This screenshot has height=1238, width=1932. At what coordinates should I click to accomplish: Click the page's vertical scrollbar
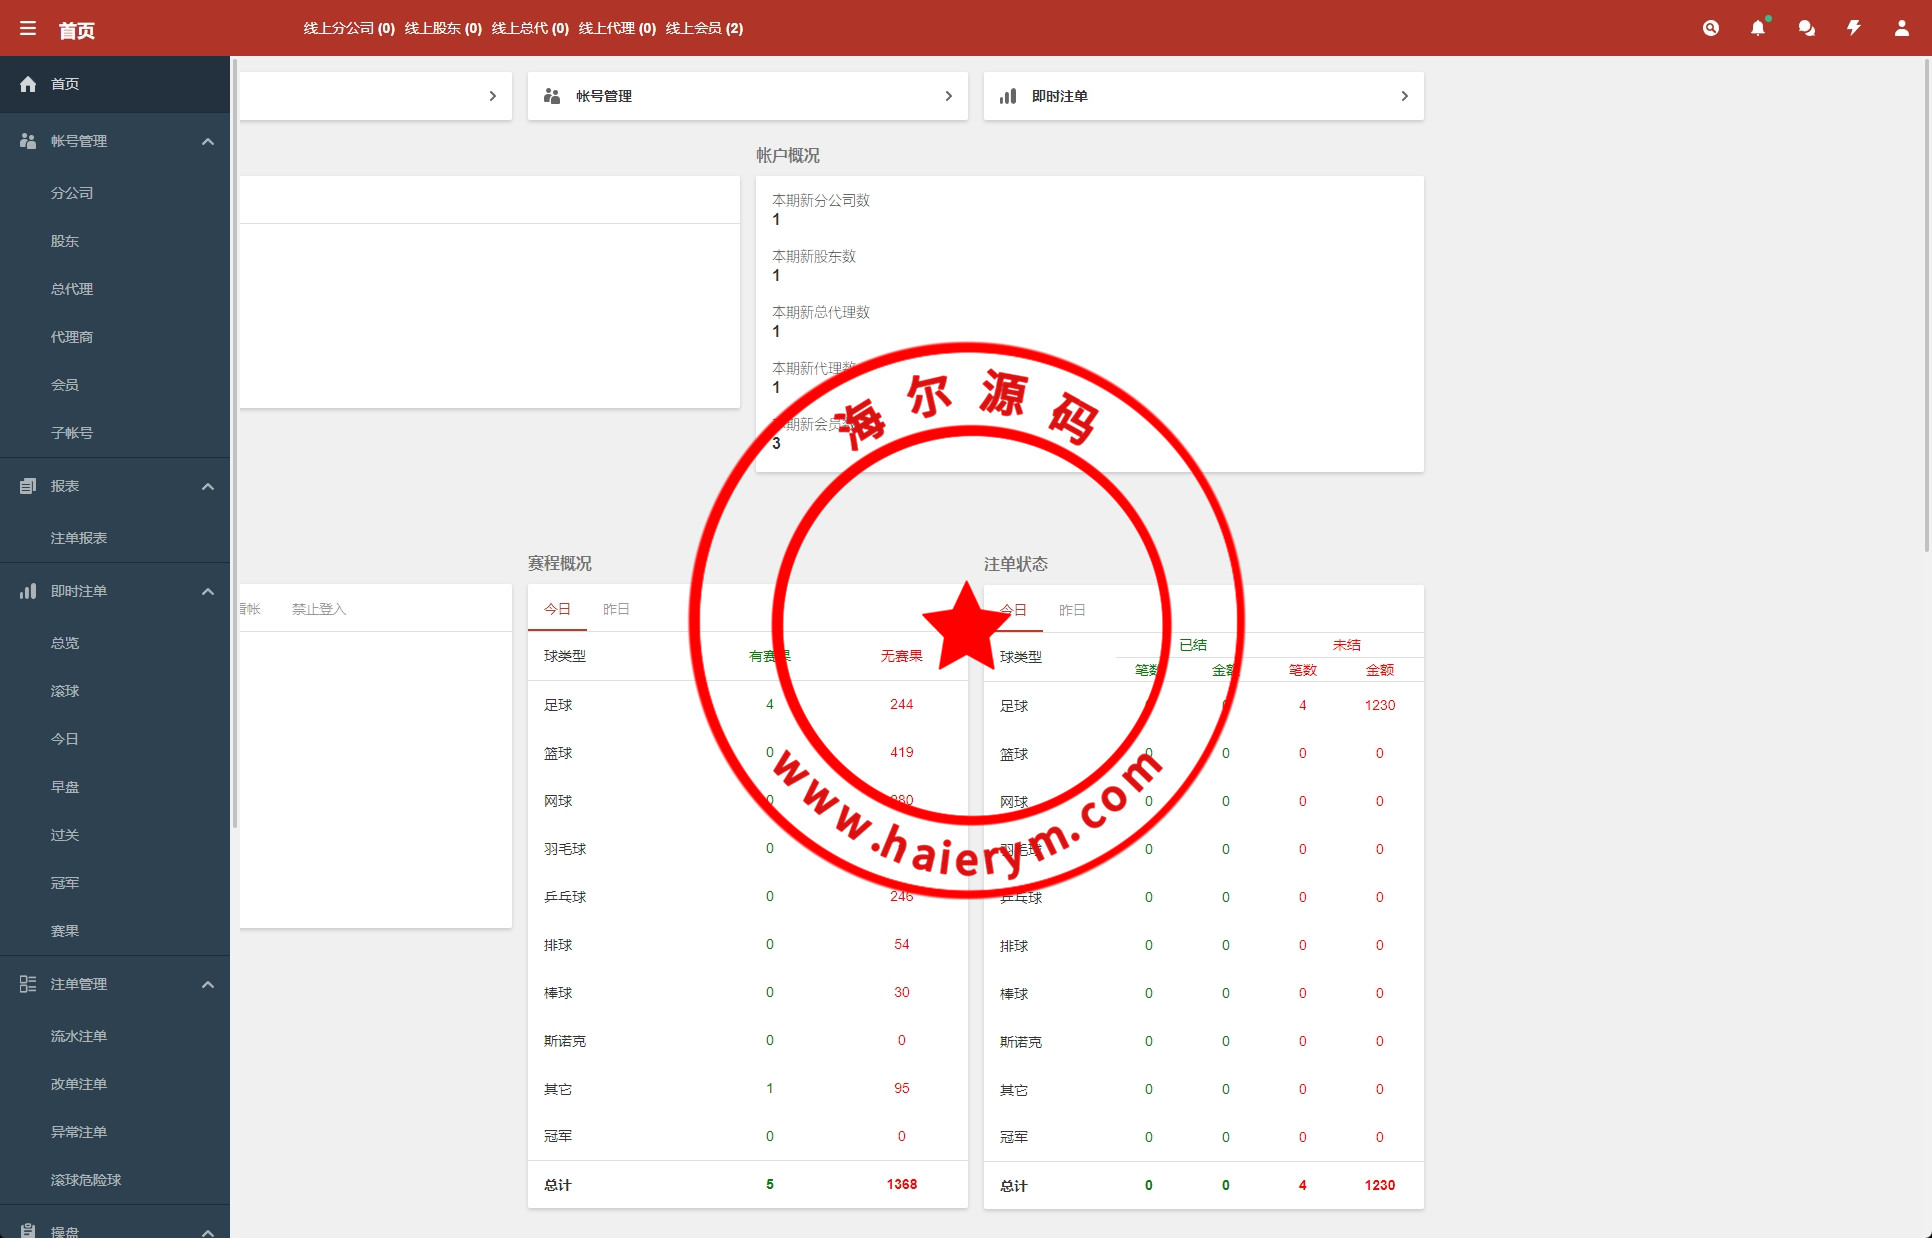(x=1926, y=300)
